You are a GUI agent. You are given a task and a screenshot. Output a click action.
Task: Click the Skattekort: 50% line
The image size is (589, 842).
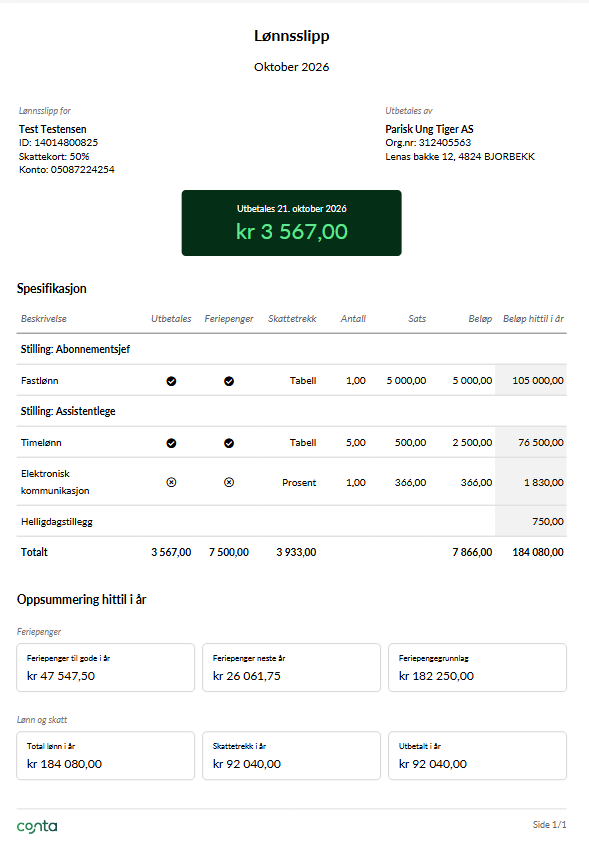[54, 156]
